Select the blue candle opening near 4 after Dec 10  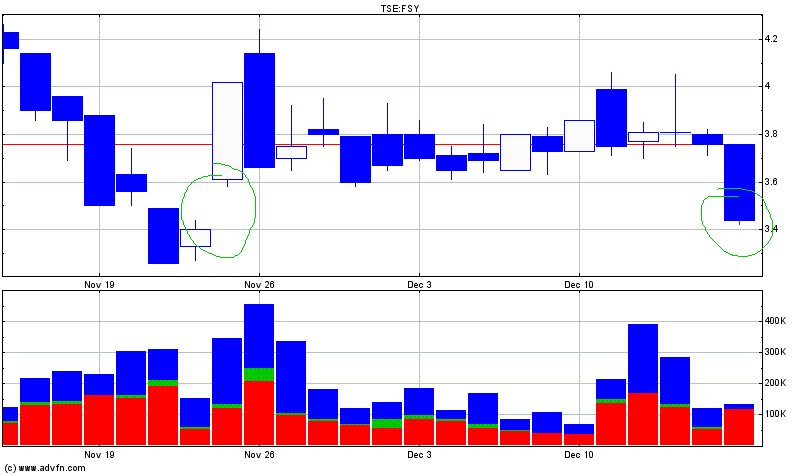611,118
